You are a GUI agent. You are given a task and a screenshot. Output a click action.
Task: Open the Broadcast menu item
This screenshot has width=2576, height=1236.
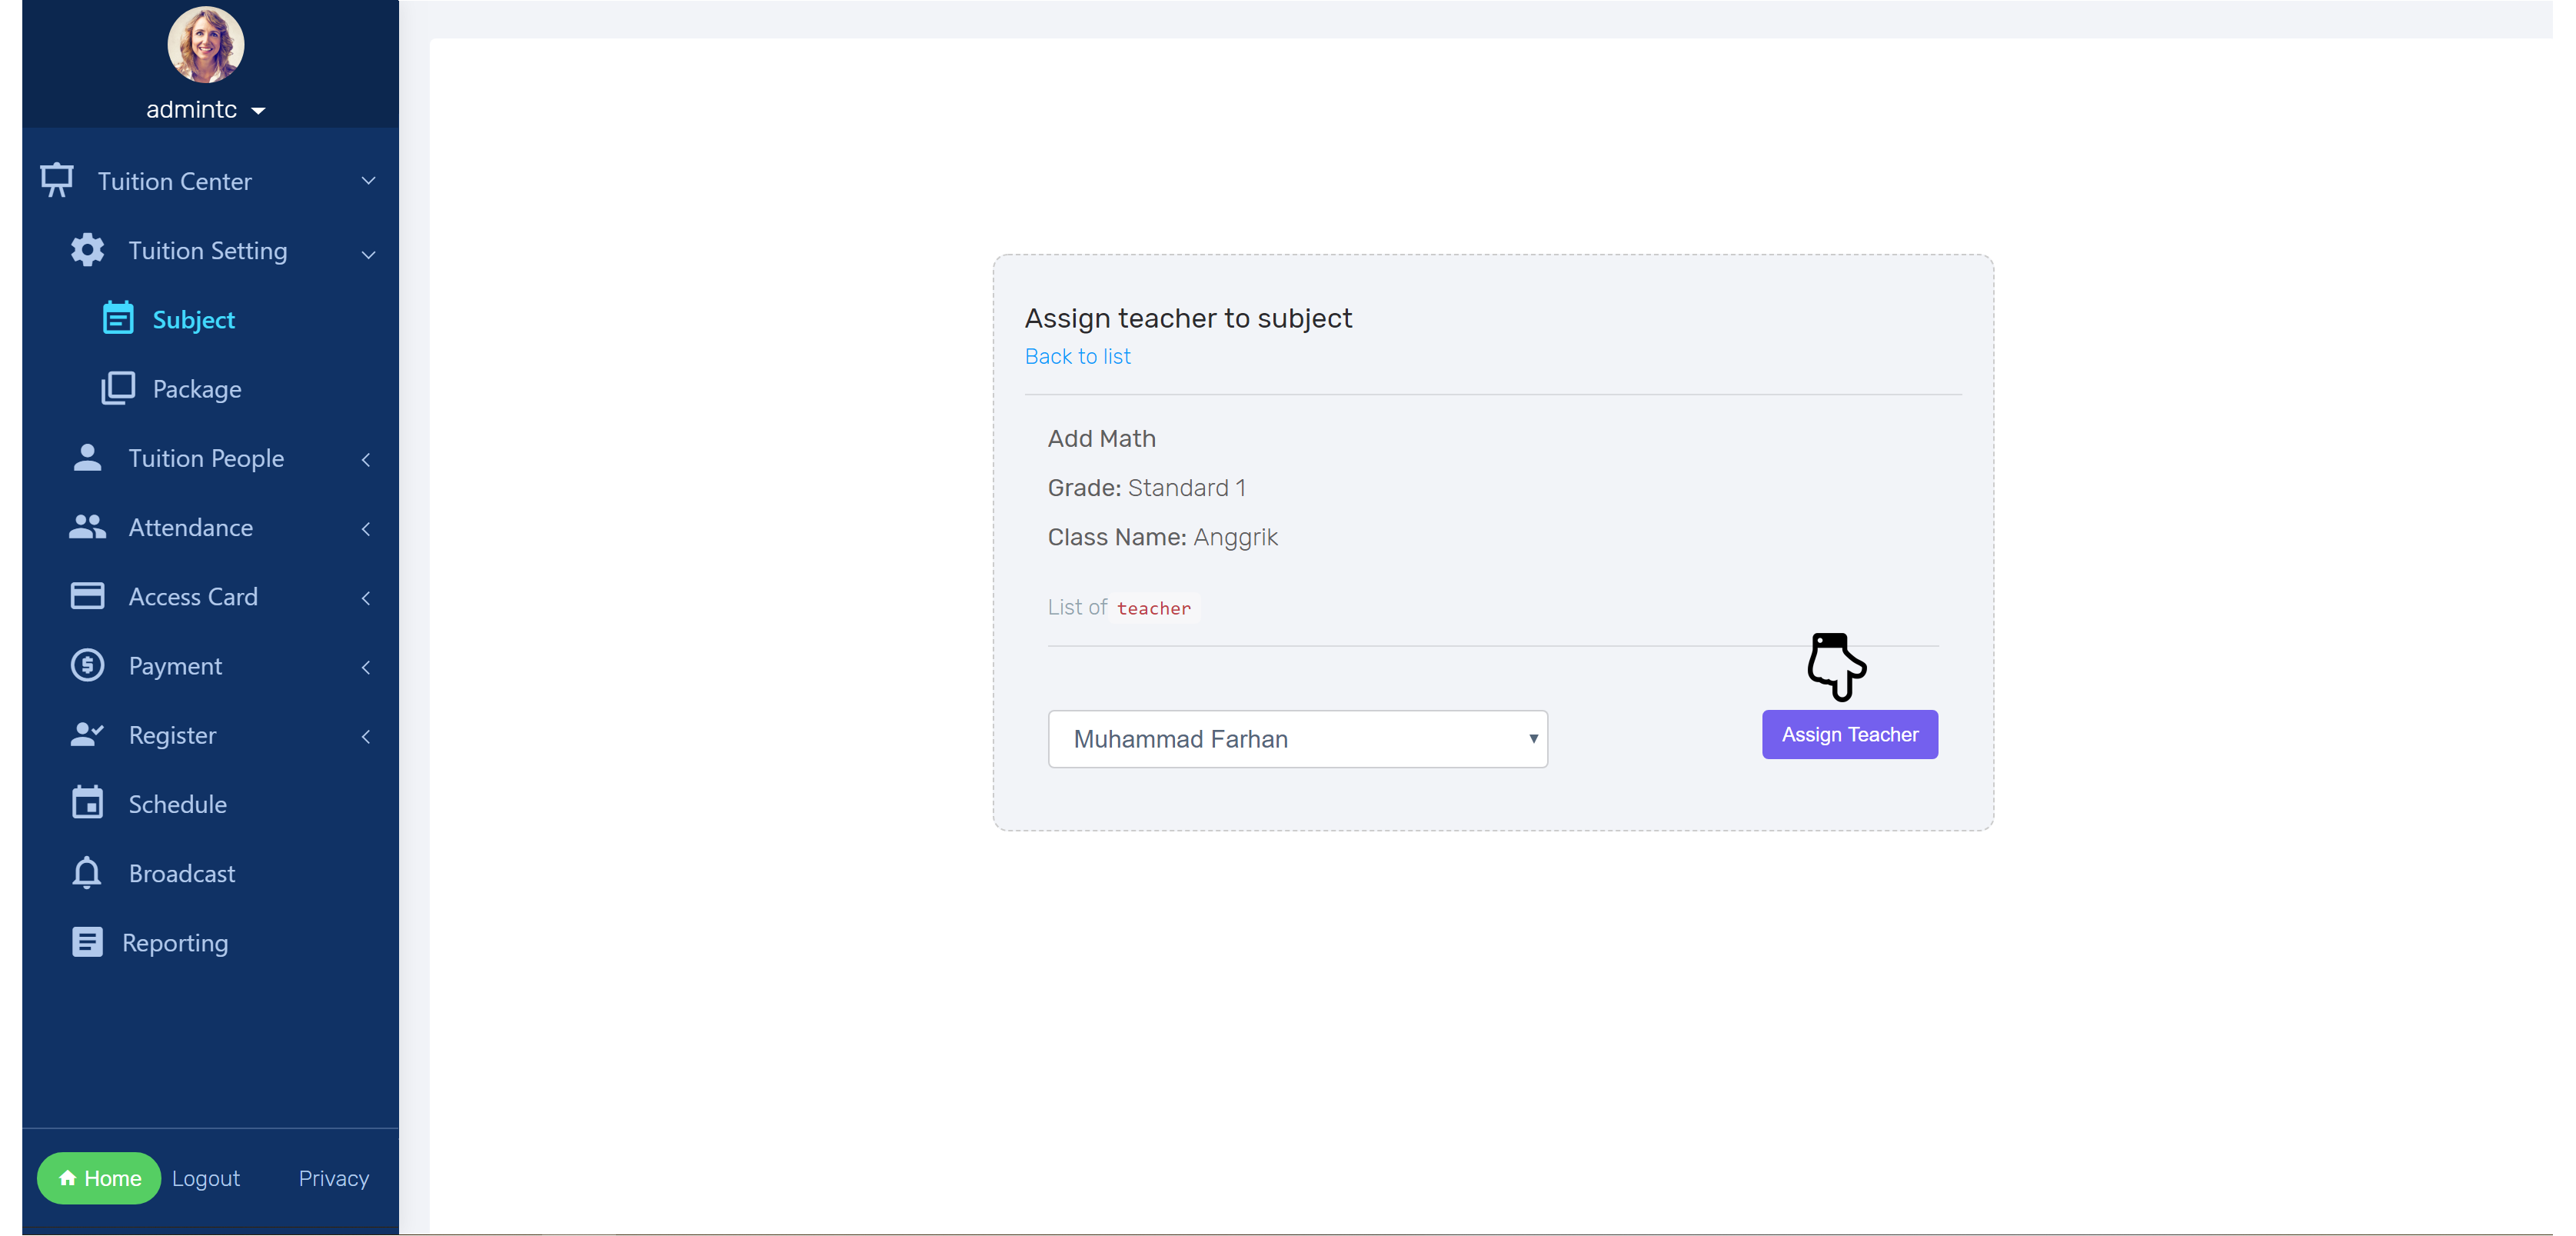pyautogui.click(x=181, y=873)
